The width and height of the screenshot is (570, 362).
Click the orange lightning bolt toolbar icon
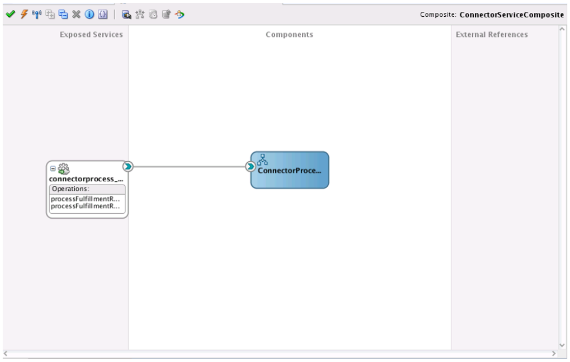click(x=24, y=14)
